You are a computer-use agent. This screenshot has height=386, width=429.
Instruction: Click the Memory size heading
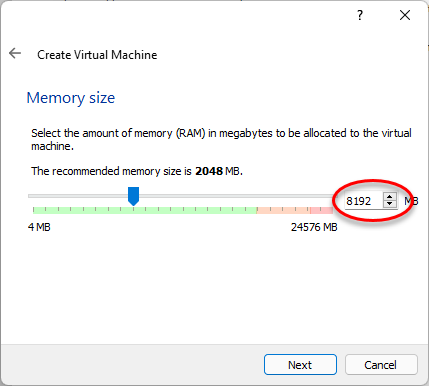(71, 98)
